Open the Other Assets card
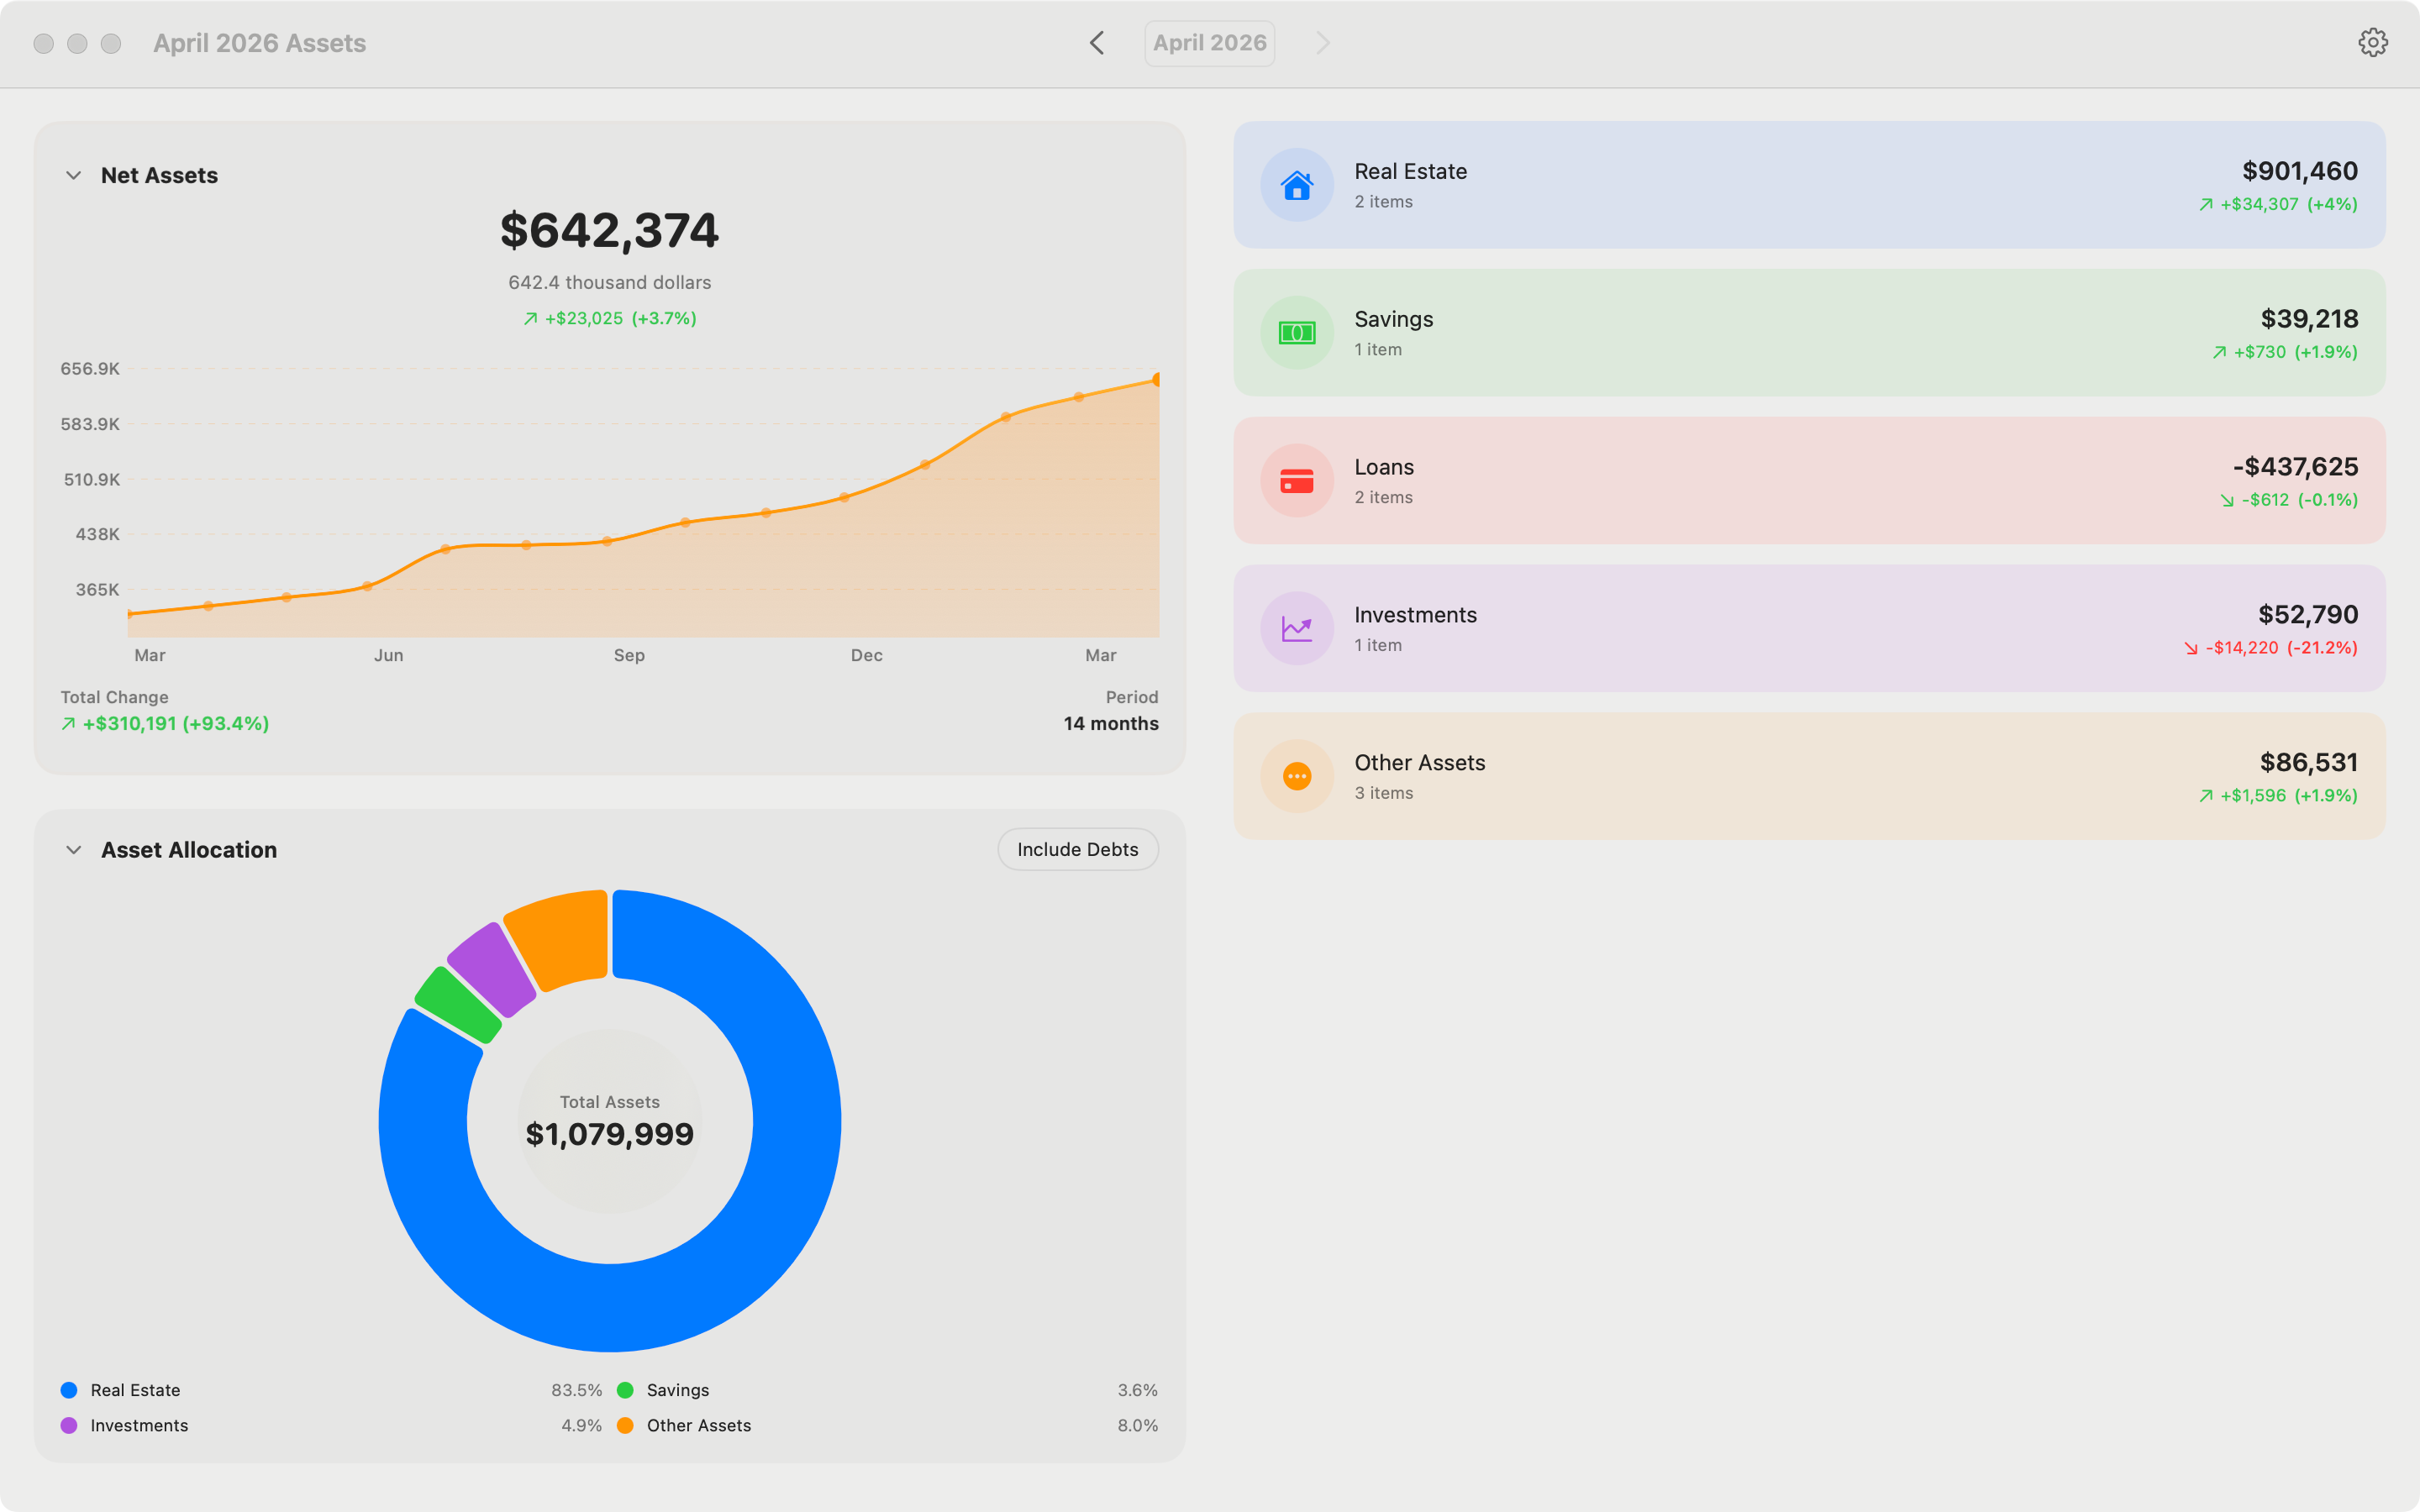The image size is (2420, 1512). (1808, 776)
